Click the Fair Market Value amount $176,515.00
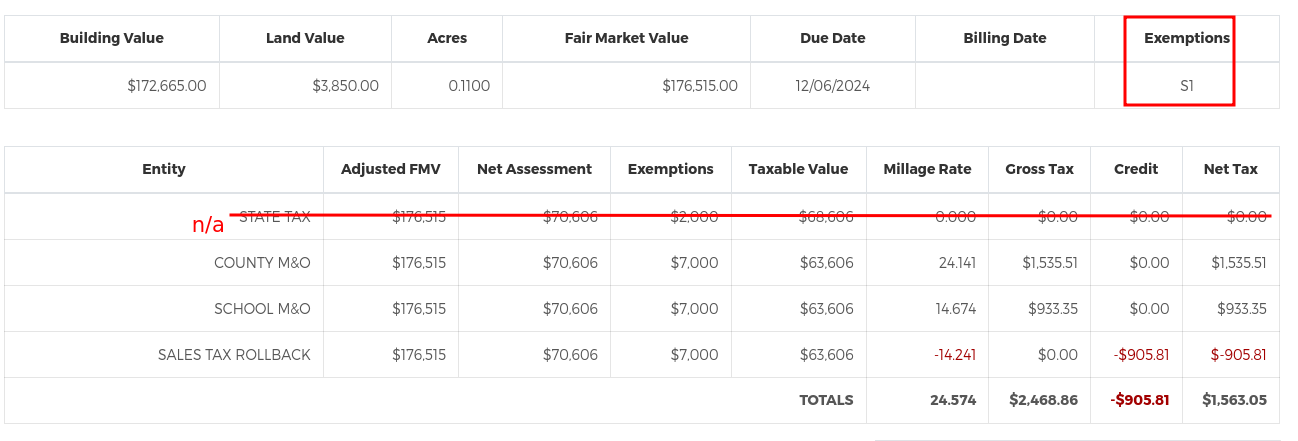 tap(700, 86)
